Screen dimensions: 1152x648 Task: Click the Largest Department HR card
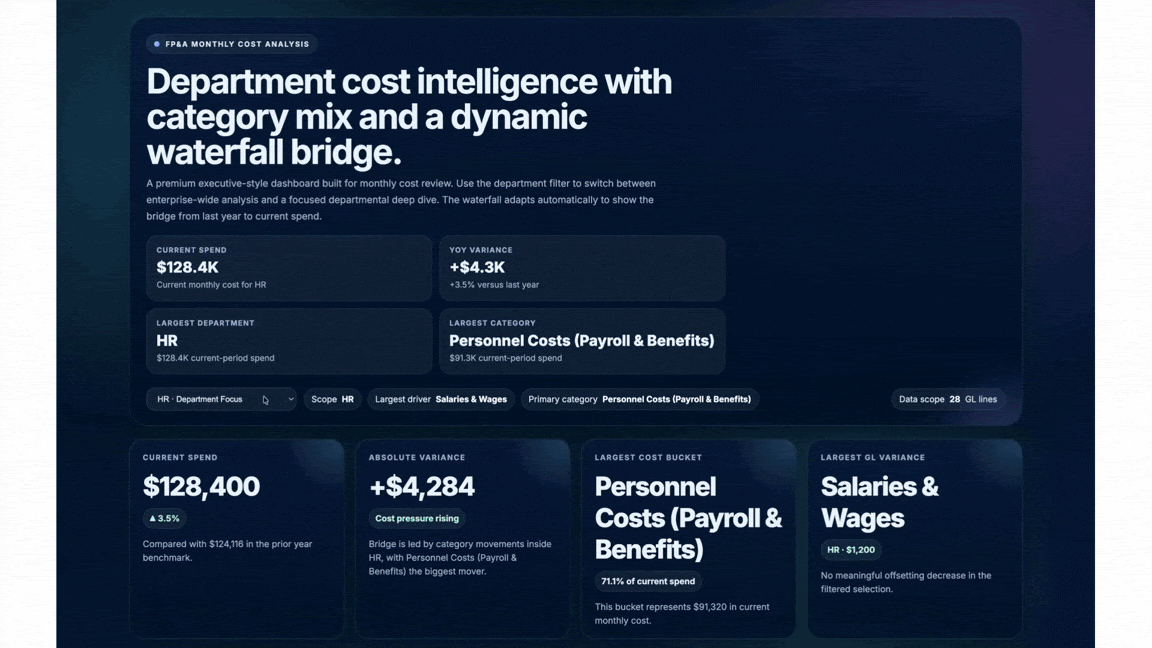click(x=288, y=341)
